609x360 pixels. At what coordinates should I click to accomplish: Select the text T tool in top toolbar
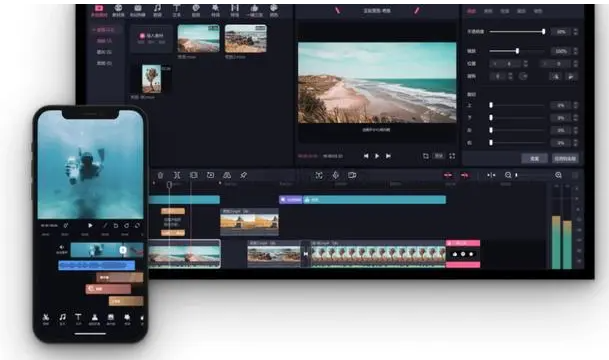pyautogui.click(x=176, y=10)
